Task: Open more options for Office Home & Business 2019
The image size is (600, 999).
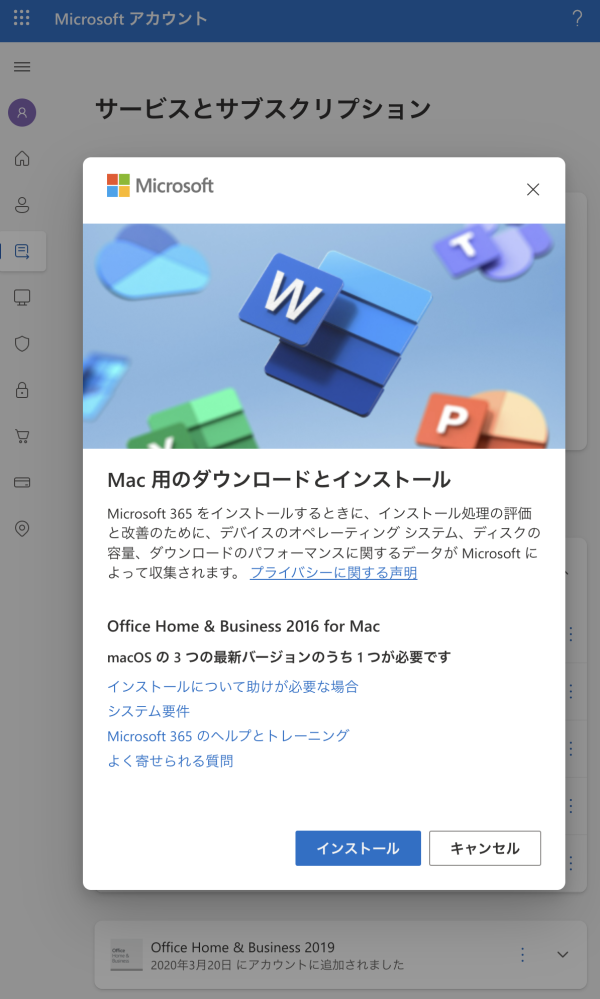Action: pos(522,954)
